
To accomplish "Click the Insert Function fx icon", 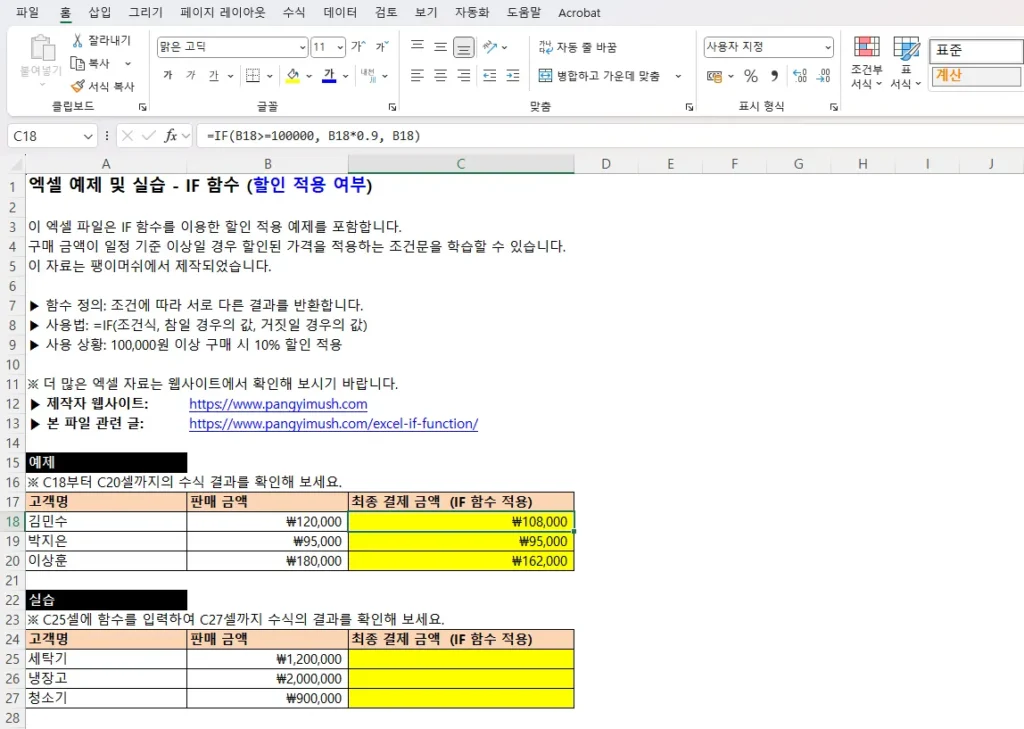I will point(170,136).
